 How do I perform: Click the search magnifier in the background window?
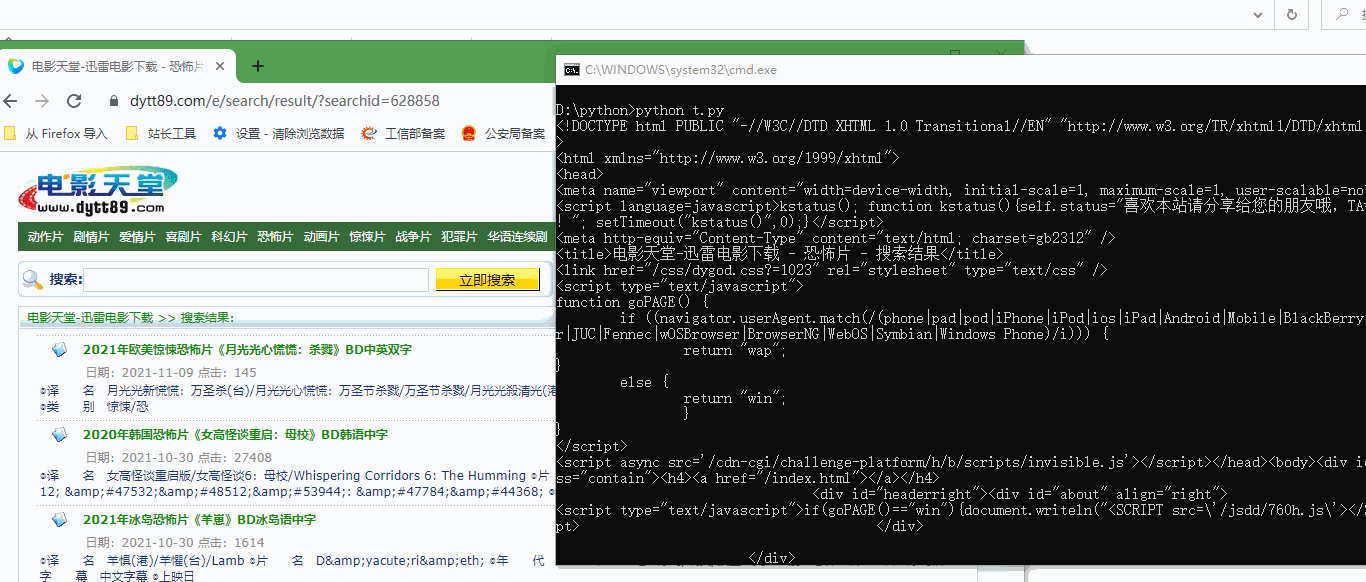1343,14
